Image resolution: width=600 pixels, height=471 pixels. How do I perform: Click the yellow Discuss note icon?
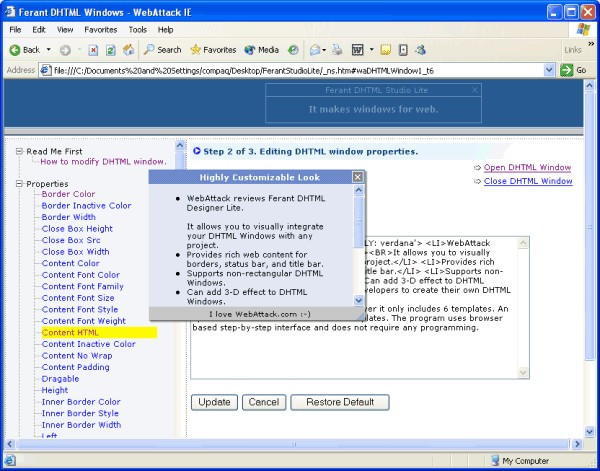coord(386,50)
